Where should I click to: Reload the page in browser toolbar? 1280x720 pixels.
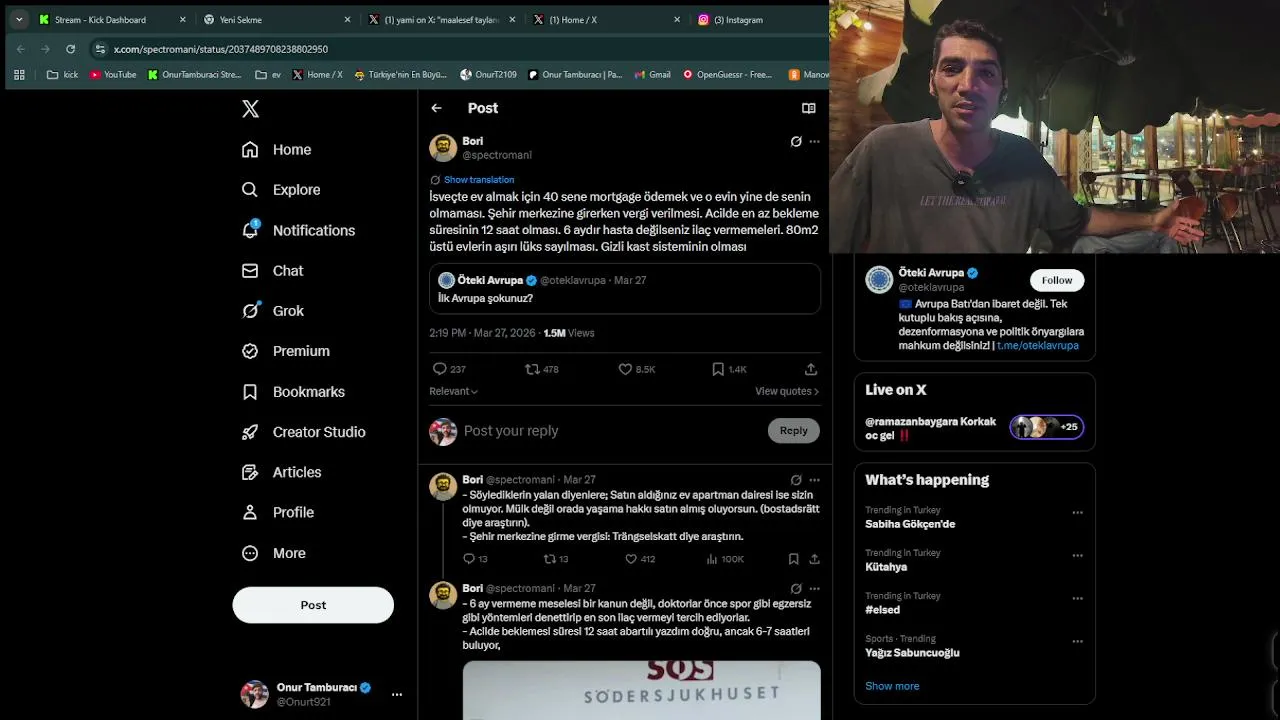[70, 49]
